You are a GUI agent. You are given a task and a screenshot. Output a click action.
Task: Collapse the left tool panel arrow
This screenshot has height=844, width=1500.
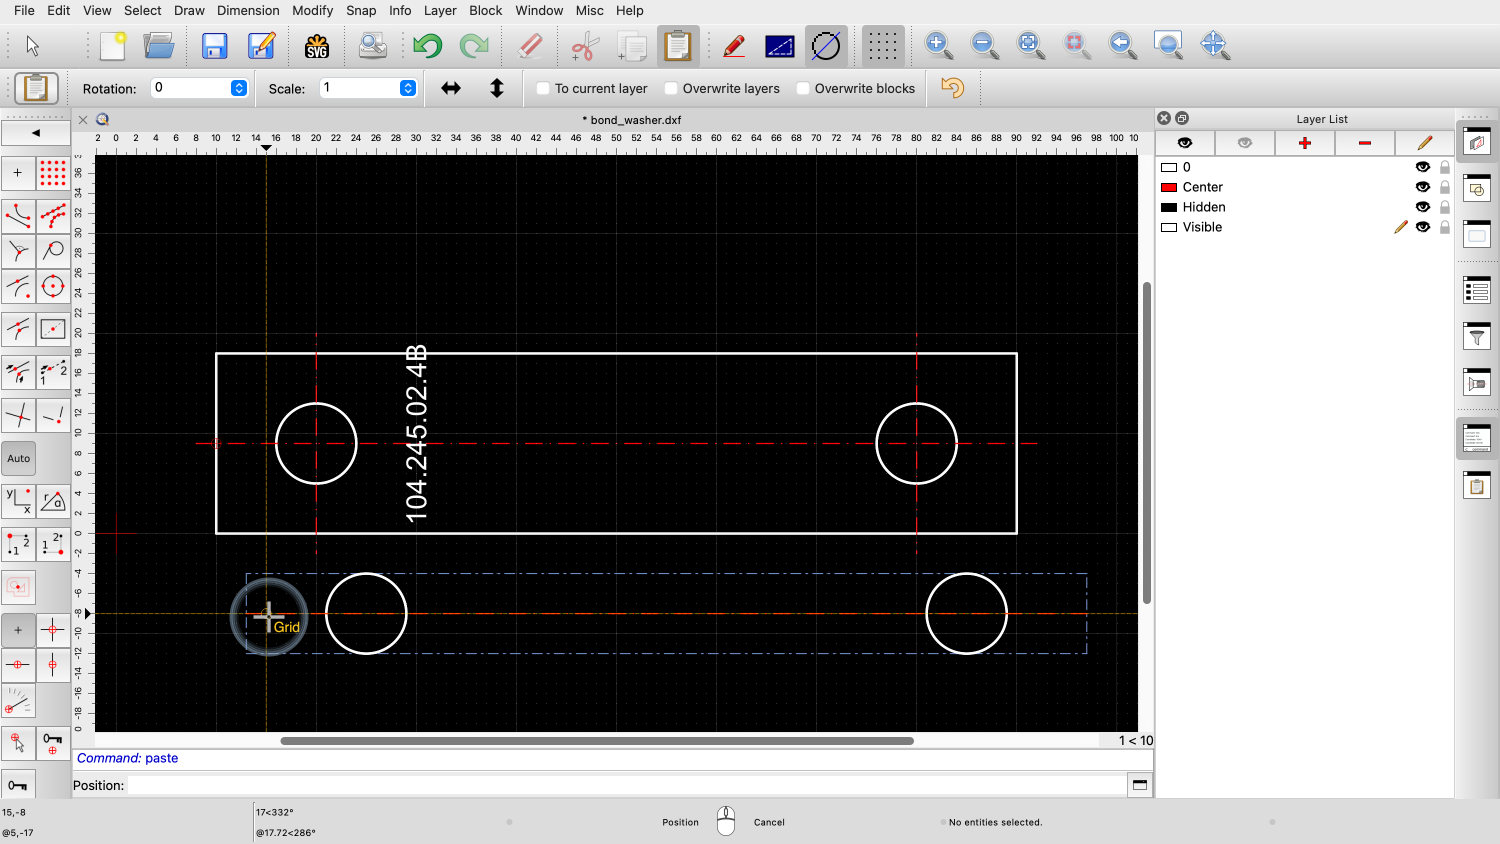click(x=36, y=133)
